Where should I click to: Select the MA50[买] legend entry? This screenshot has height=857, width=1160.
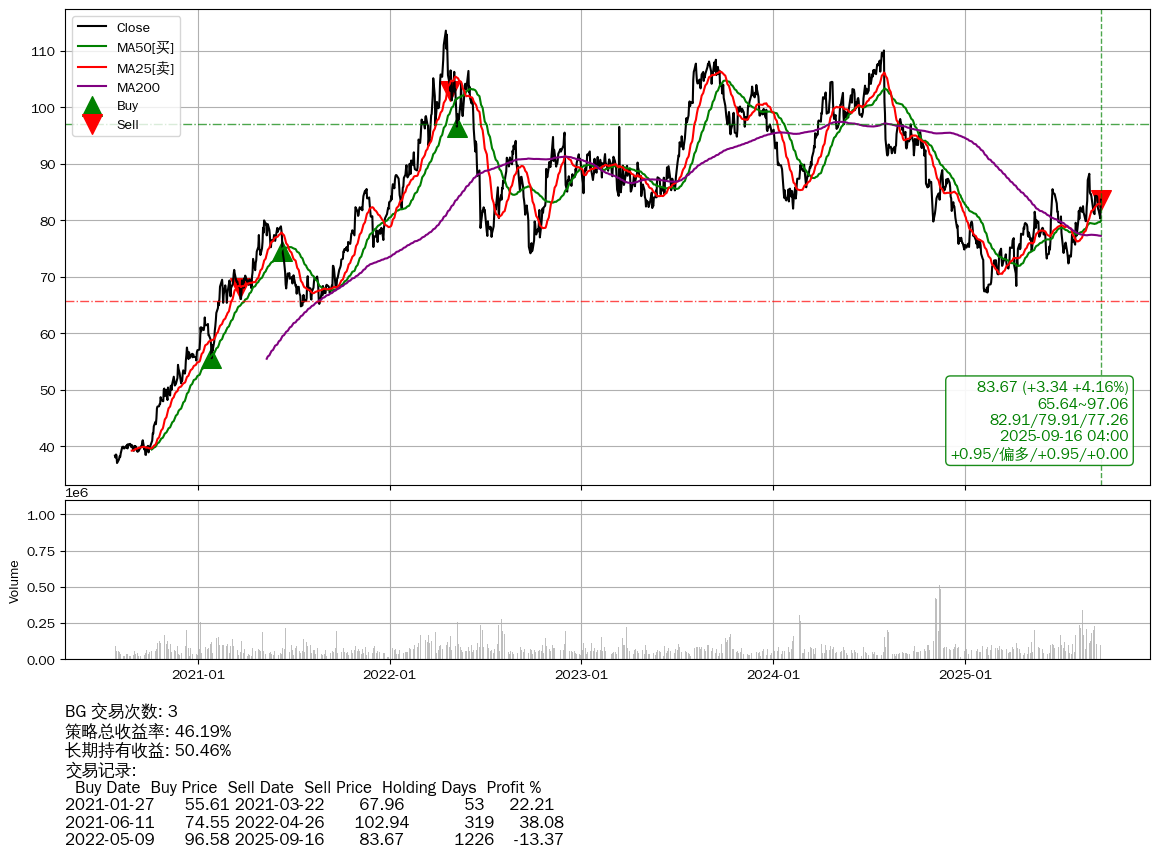coord(145,49)
